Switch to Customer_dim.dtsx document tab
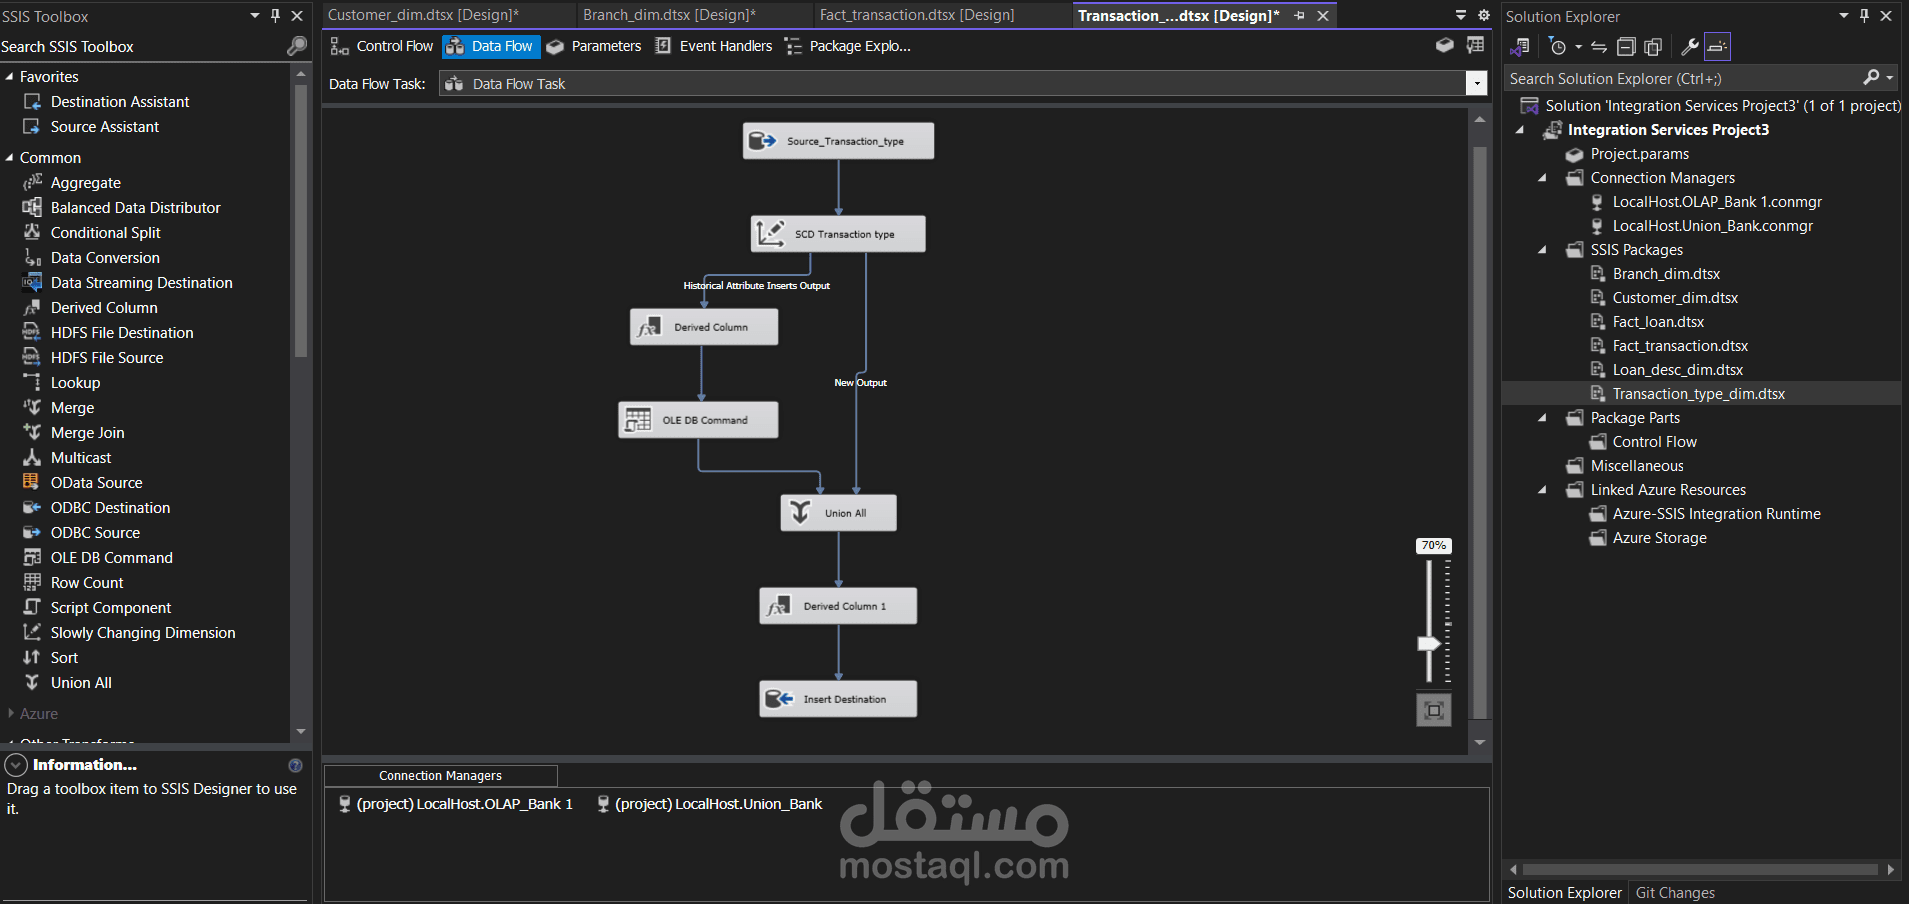1909x904 pixels. tap(423, 15)
